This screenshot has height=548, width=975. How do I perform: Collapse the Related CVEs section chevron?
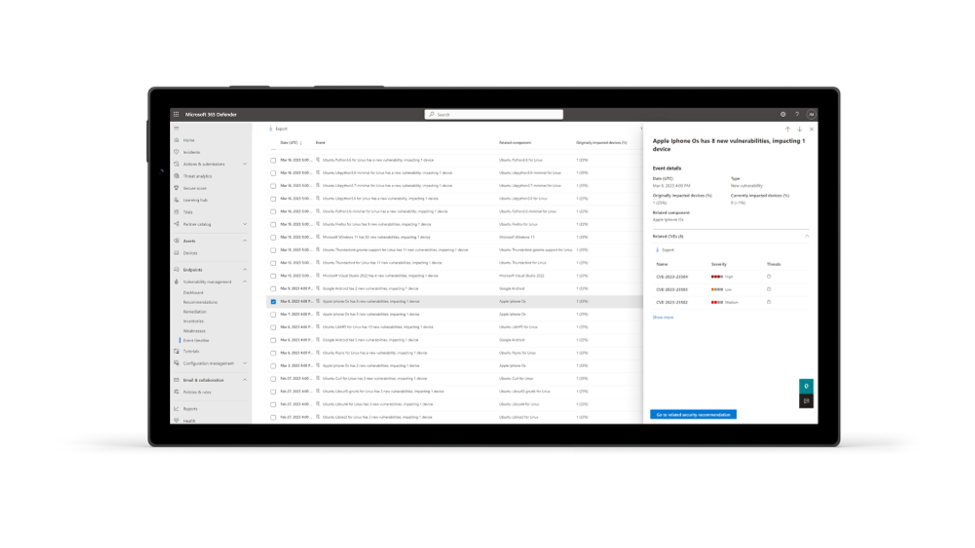click(807, 236)
